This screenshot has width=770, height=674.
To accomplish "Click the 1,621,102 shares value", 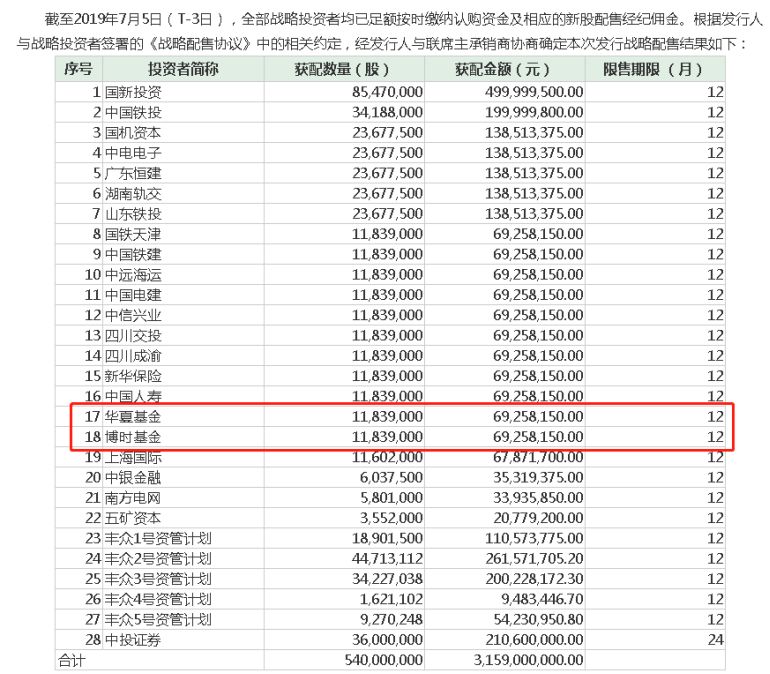I will 391,599.
